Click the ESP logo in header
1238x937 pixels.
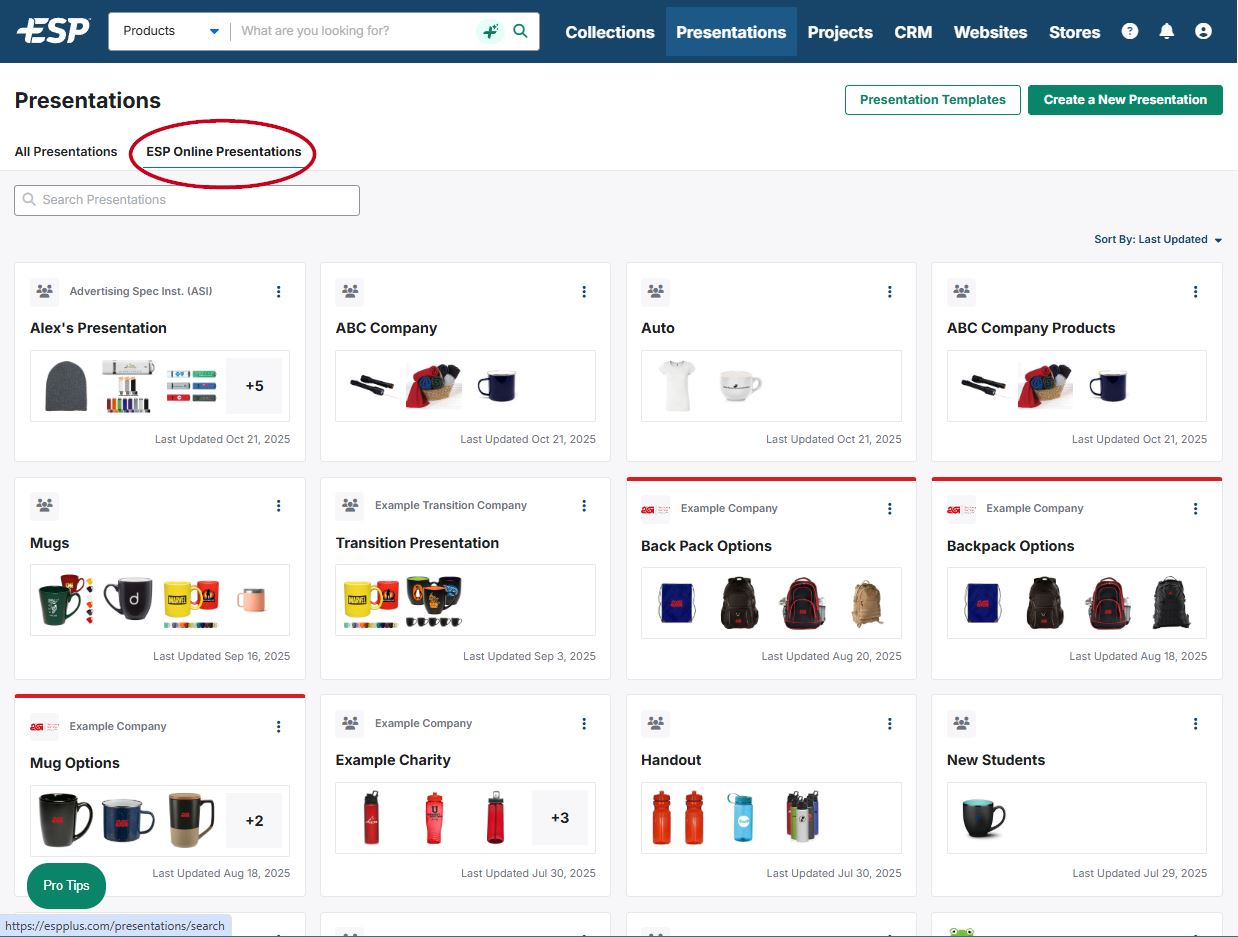[x=53, y=31]
